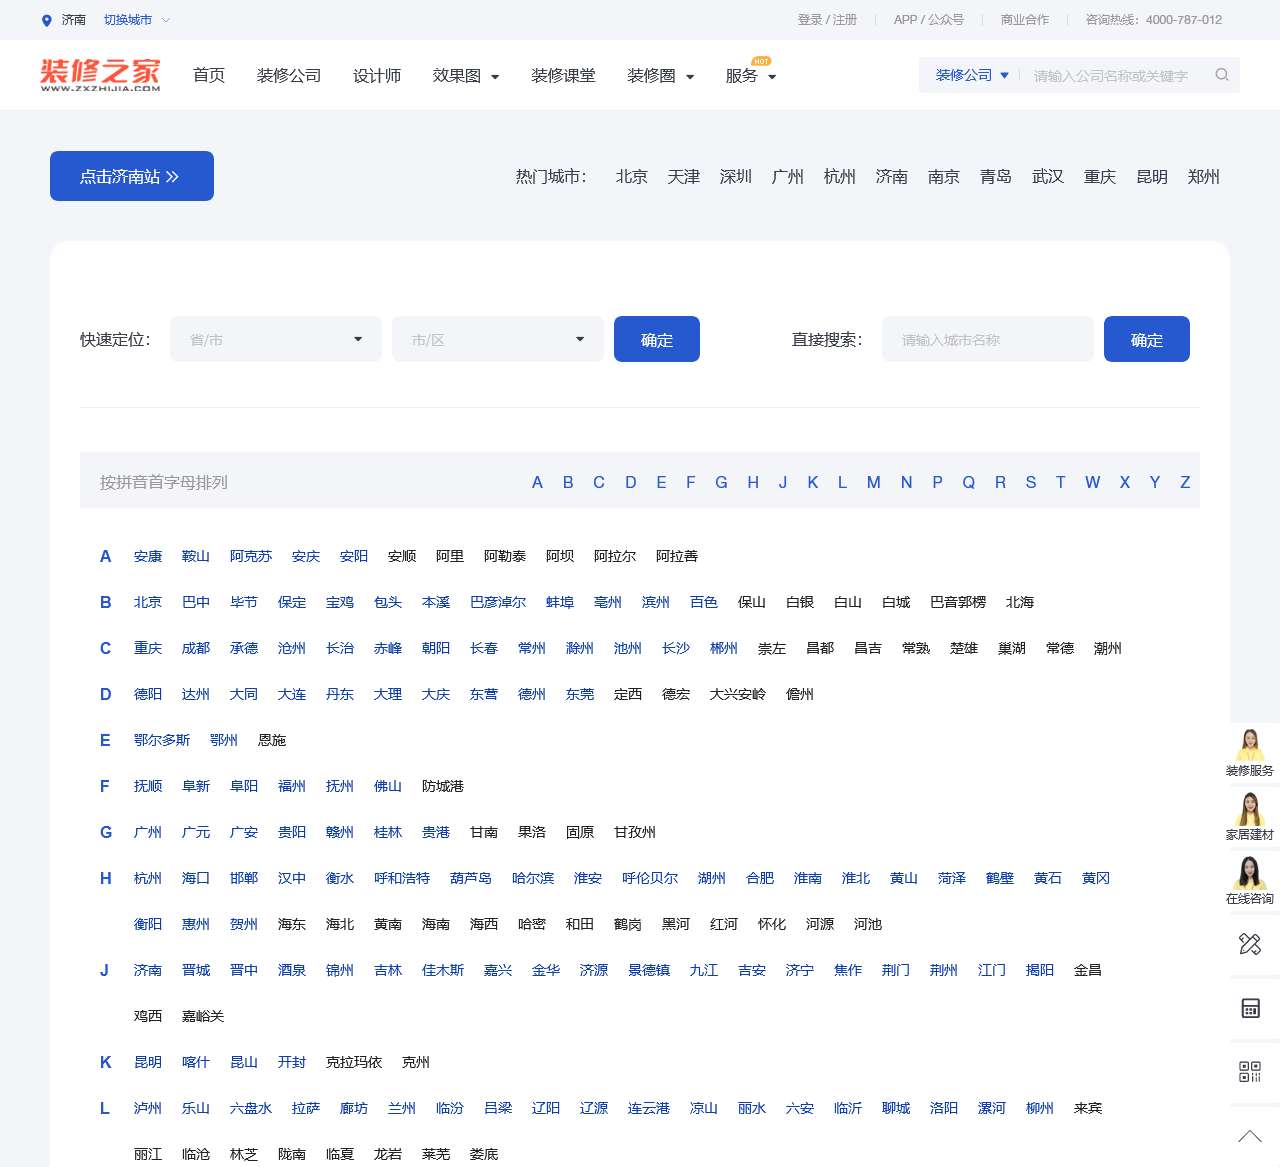Click the search magnifier icon

1221,75
